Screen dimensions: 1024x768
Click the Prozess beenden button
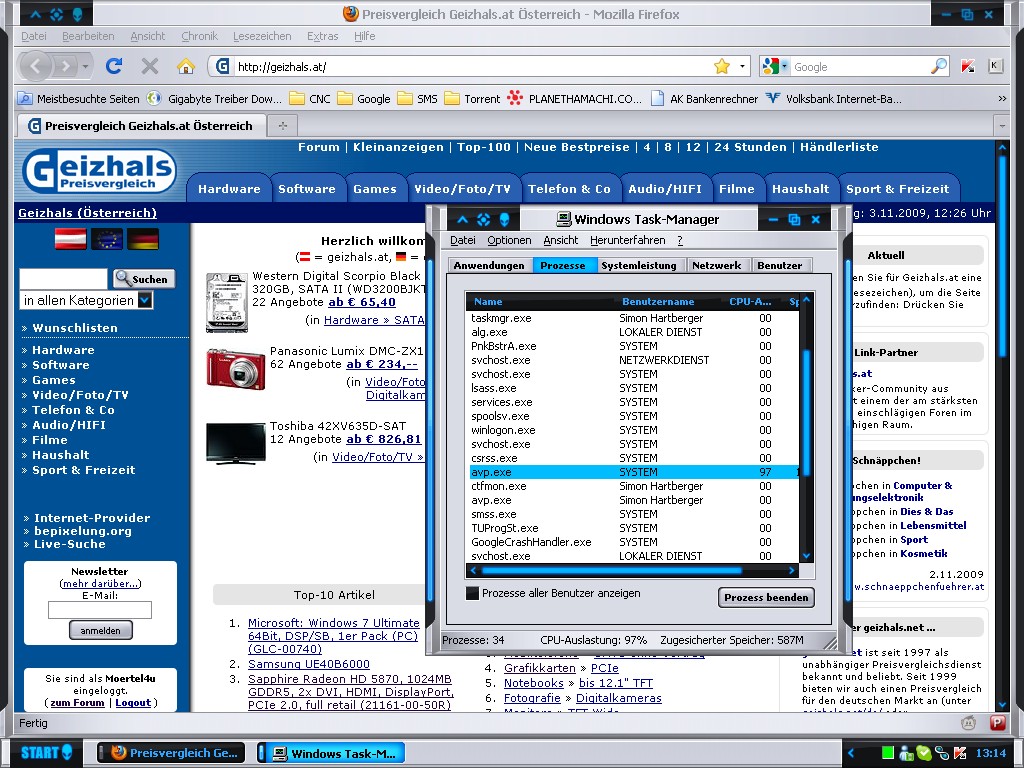(766, 597)
